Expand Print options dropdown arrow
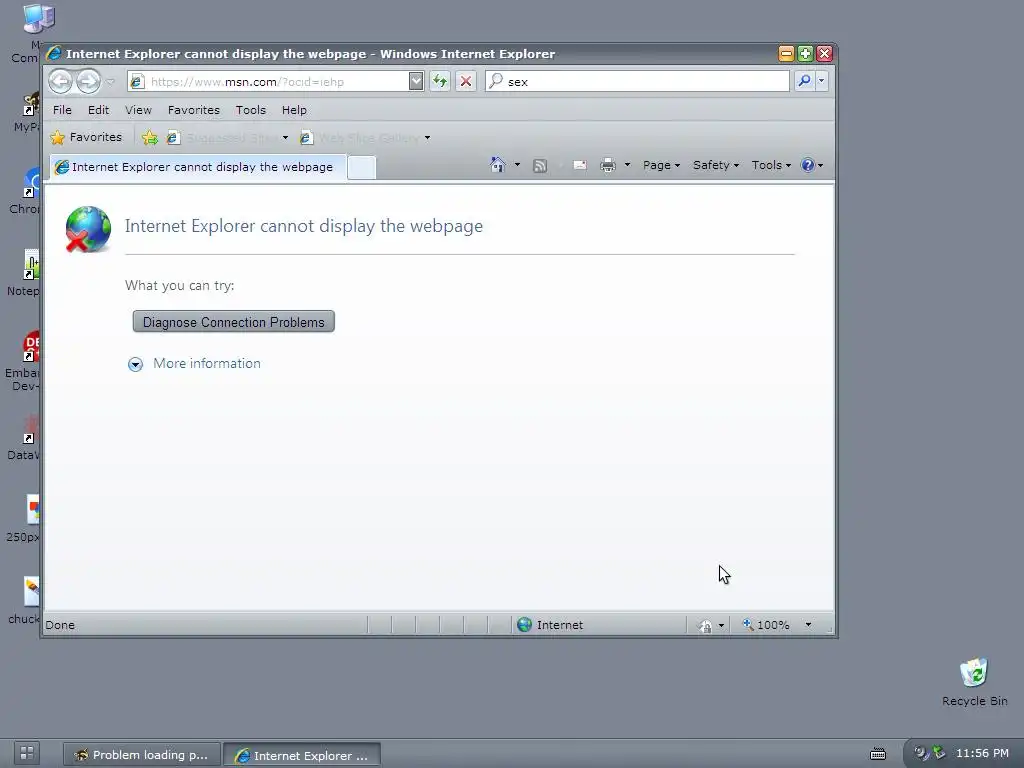The height and width of the screenshot is (768, 1024). coord(627,165)
